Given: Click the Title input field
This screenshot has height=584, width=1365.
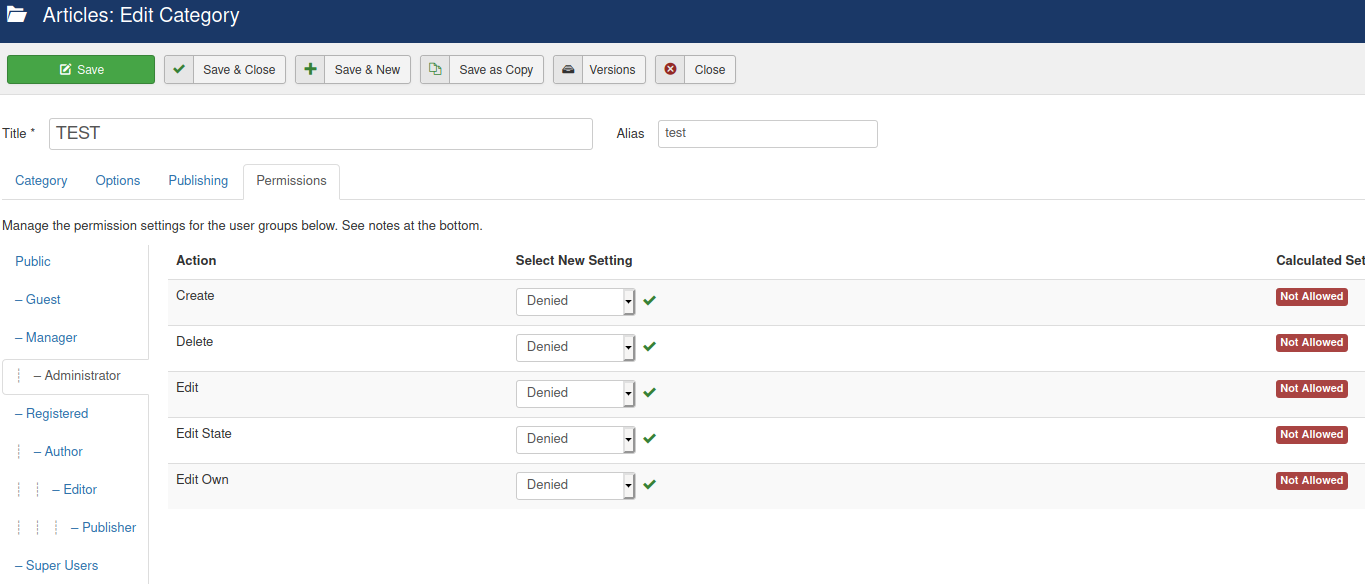Looking at the screenshot, I should (x=320, y=134).
